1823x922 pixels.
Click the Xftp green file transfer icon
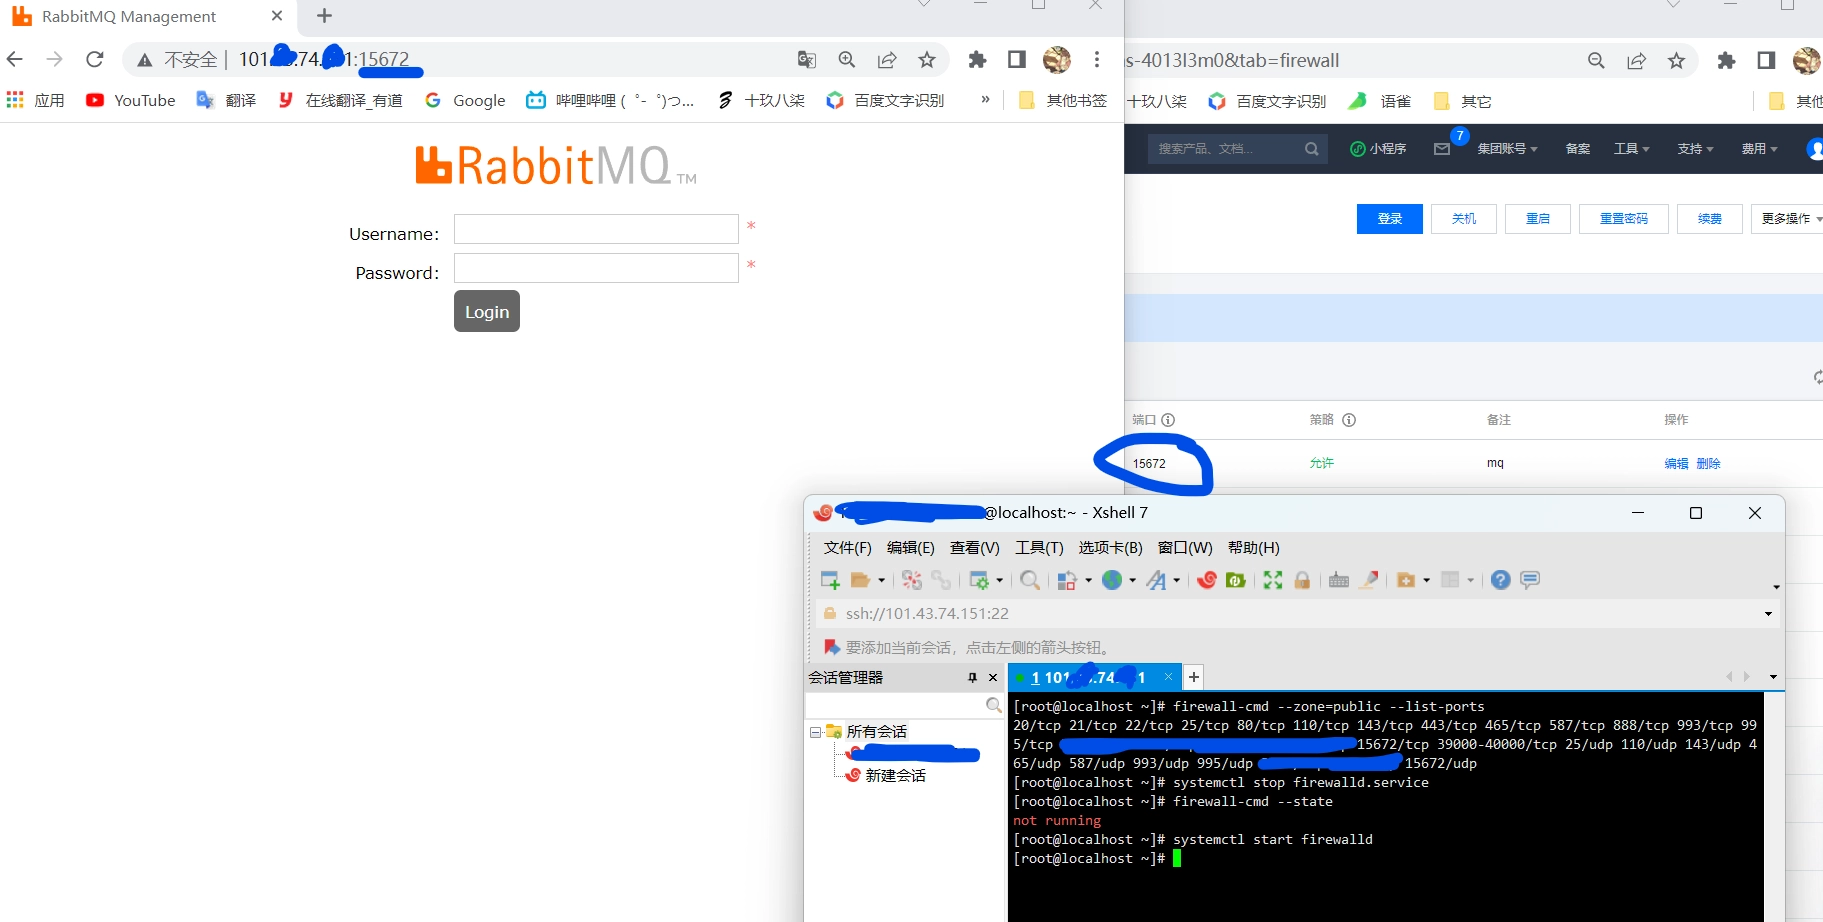[1236, 580]
